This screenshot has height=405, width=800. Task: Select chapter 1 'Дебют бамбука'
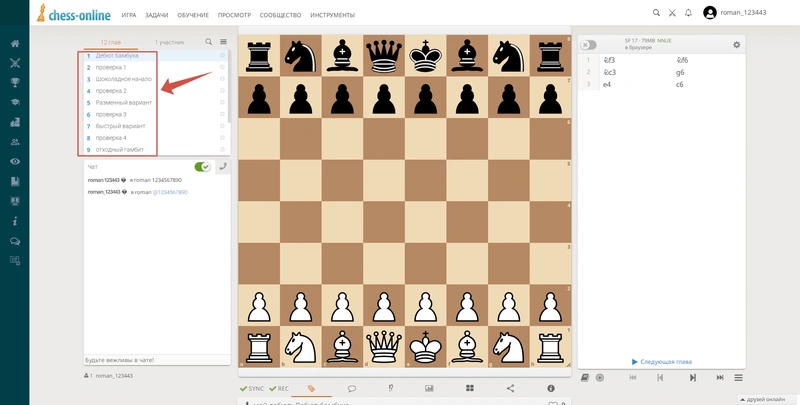(x=117, y=56)
